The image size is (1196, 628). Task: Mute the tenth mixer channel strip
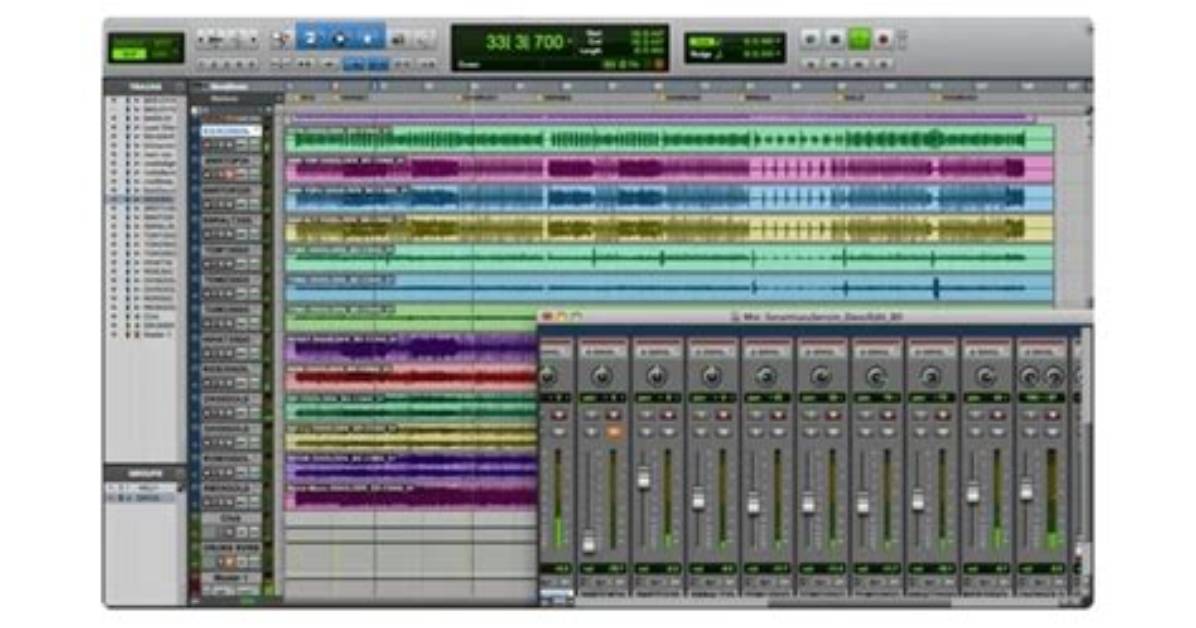[1053, 432]
